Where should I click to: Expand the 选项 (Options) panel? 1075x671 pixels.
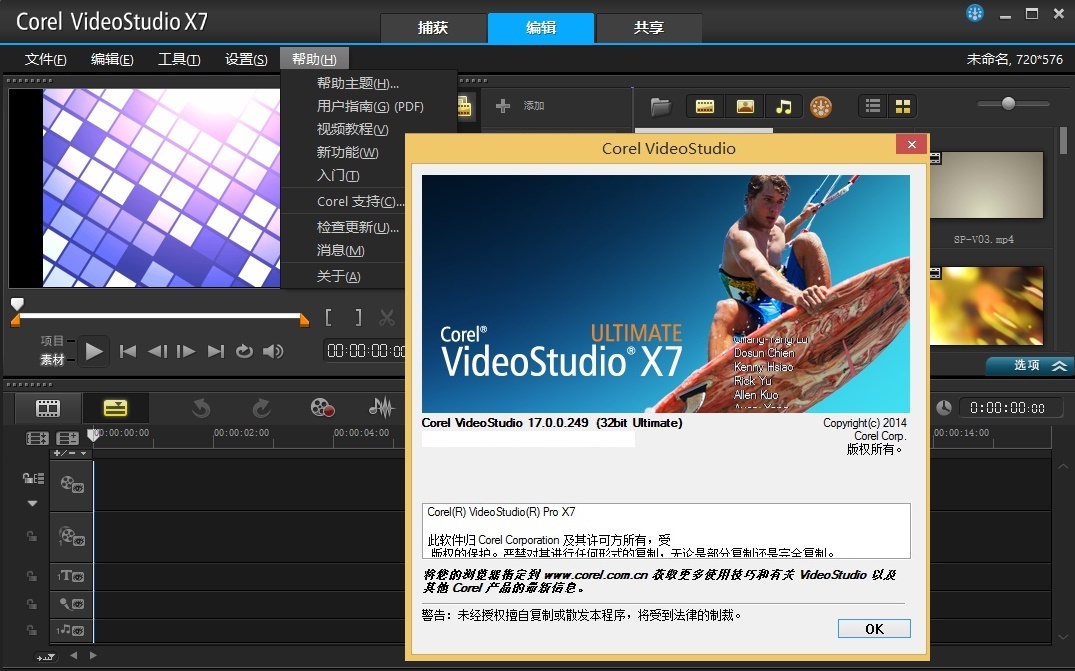(x=1030, y=365)
